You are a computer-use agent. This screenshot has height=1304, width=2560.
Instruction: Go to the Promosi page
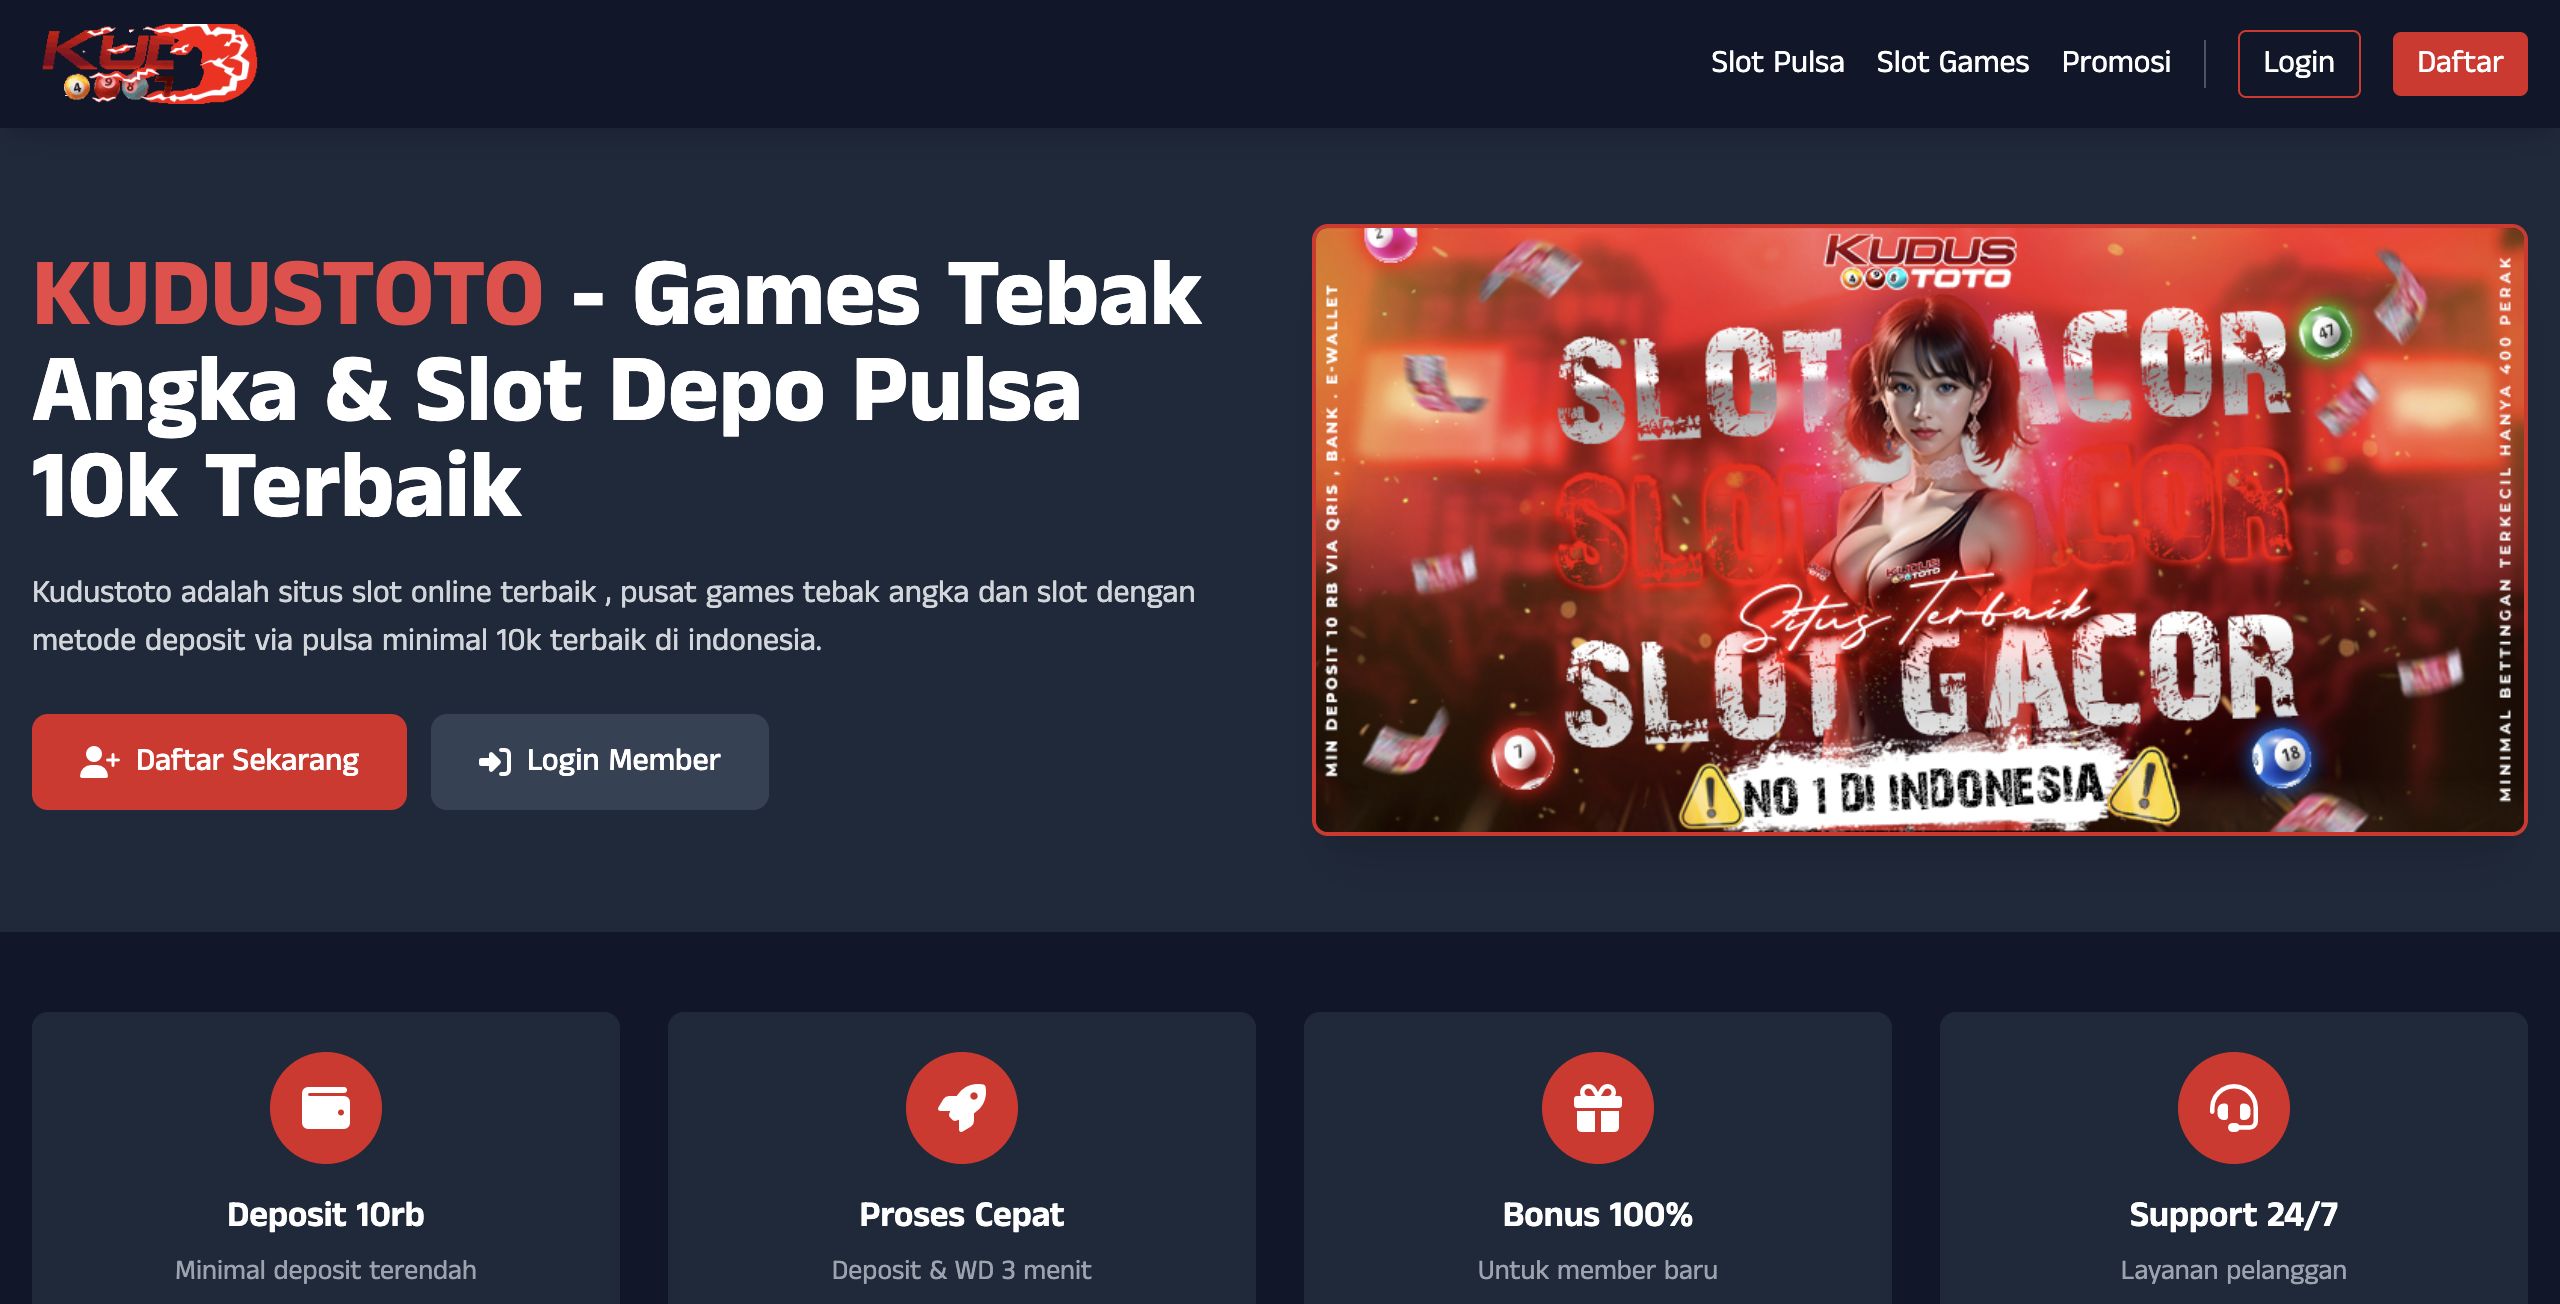click(2116, 63)
